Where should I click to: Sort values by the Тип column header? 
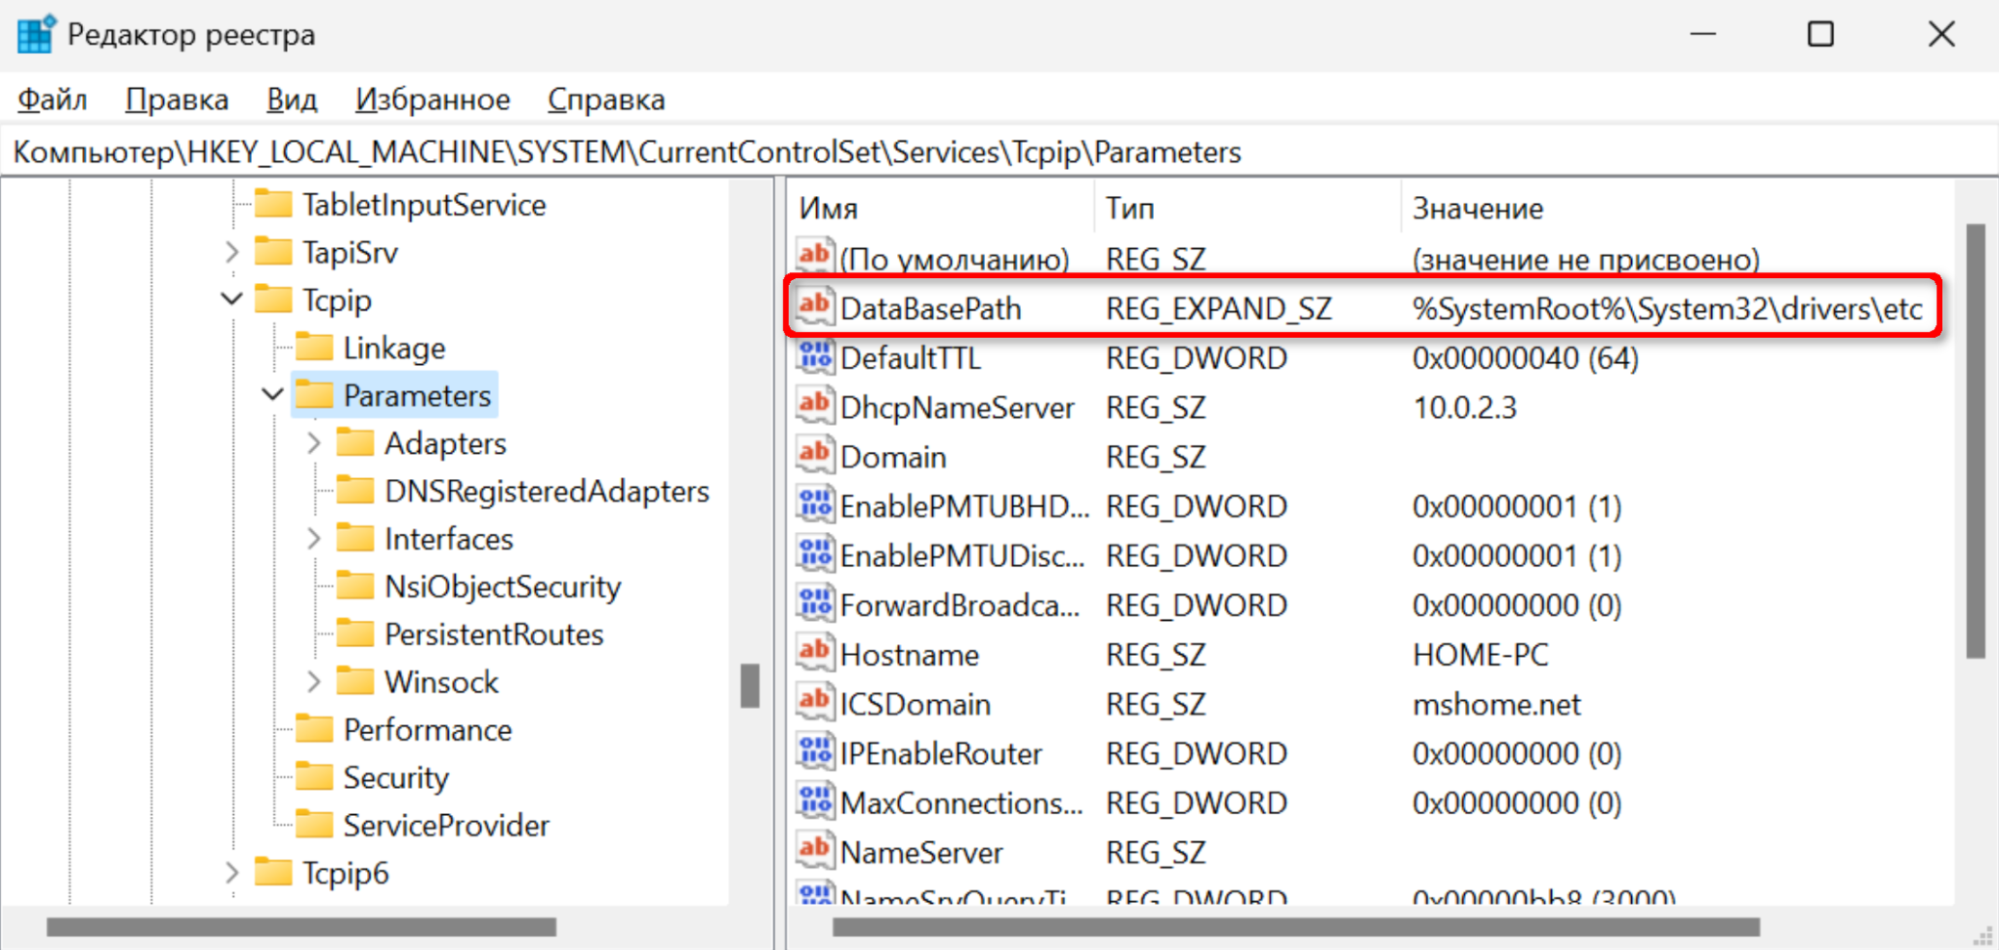point(1247,208)
